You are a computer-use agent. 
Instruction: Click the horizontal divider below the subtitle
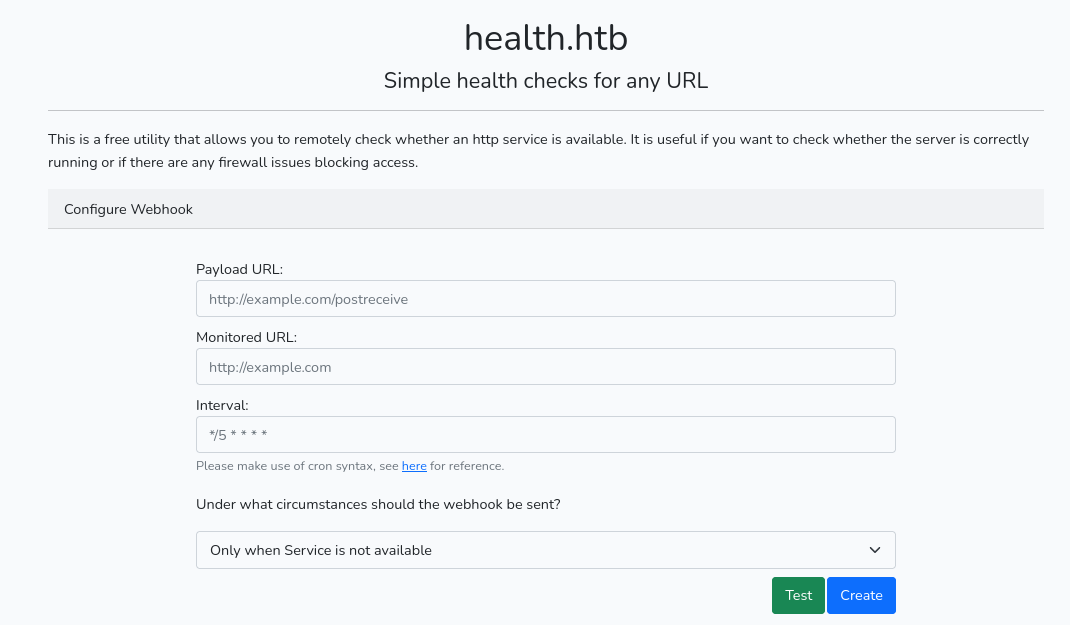pos(545,110)
